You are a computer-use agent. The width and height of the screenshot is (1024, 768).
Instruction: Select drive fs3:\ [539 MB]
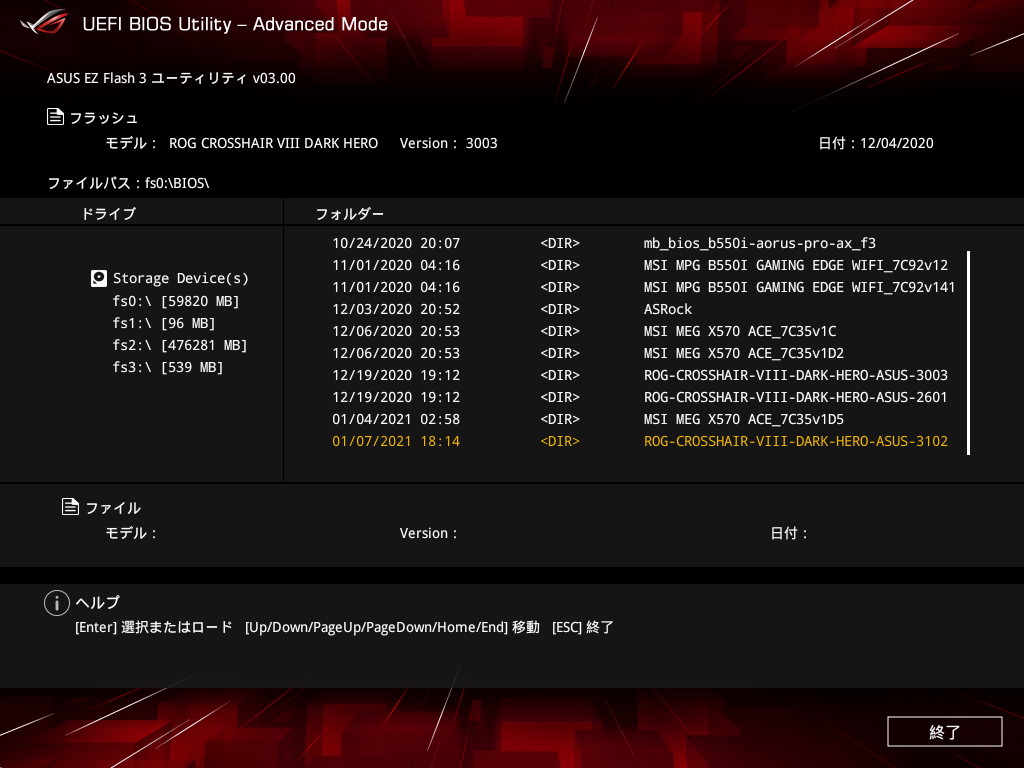pyautogui.click(x=167, y=367)
